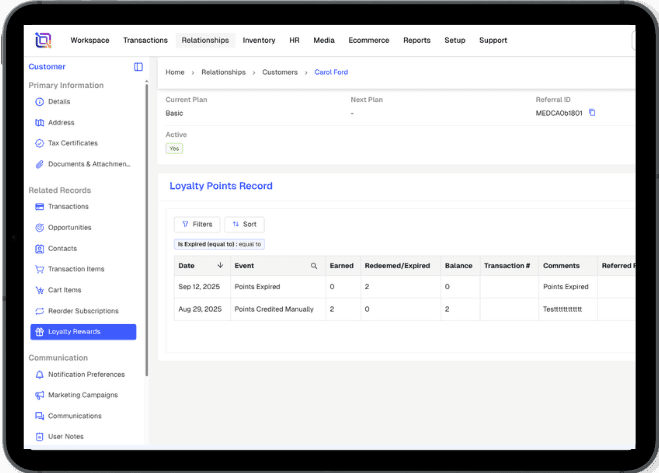Screen dimensions: 659x473
Task: Open the Filters button
Action: 197,224
